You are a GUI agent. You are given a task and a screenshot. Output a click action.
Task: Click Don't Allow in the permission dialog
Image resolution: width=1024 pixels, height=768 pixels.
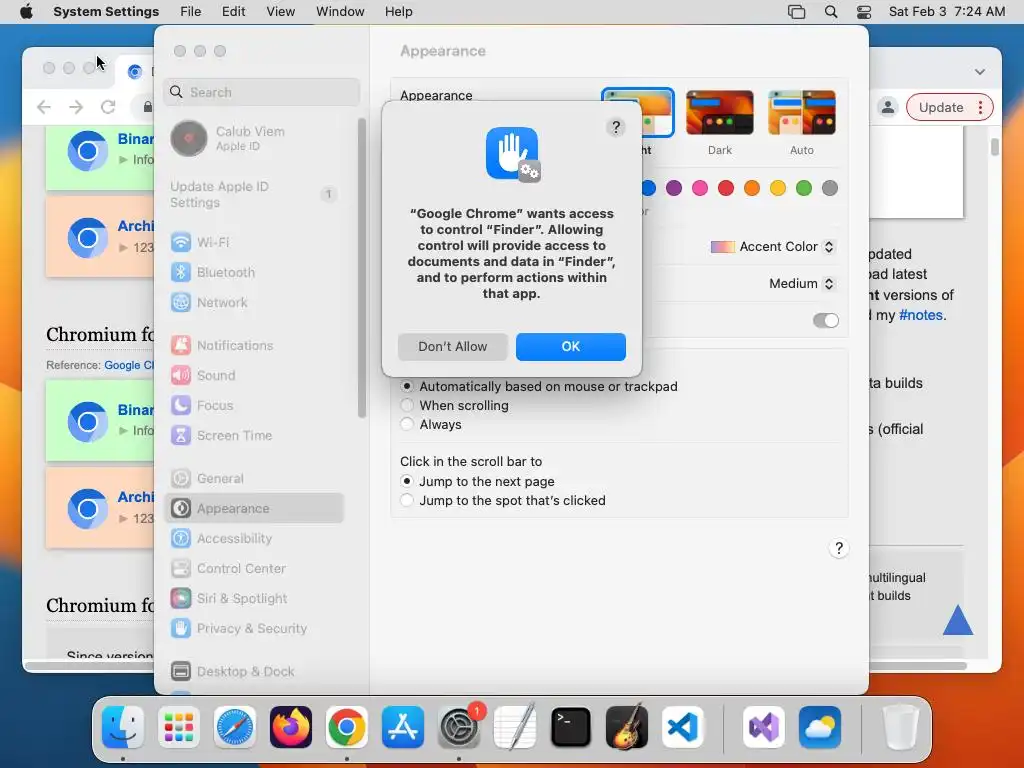[x=453, y=346]
